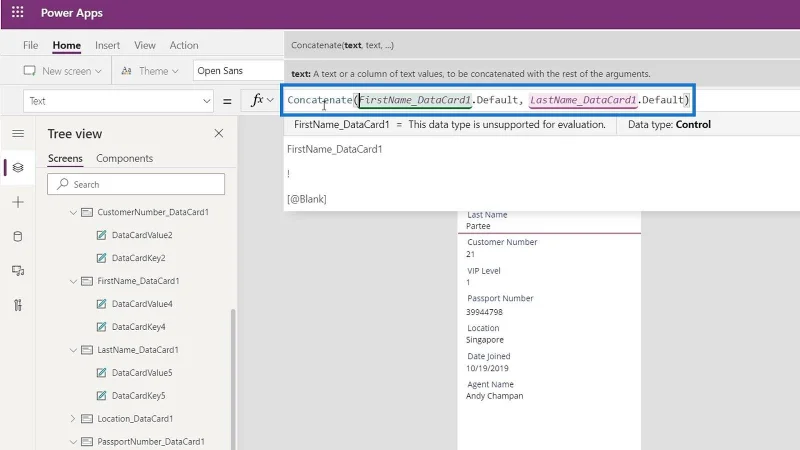Select FirstName_DataCard1 in tree
The image size is (800, 450).
pos(138,281)
